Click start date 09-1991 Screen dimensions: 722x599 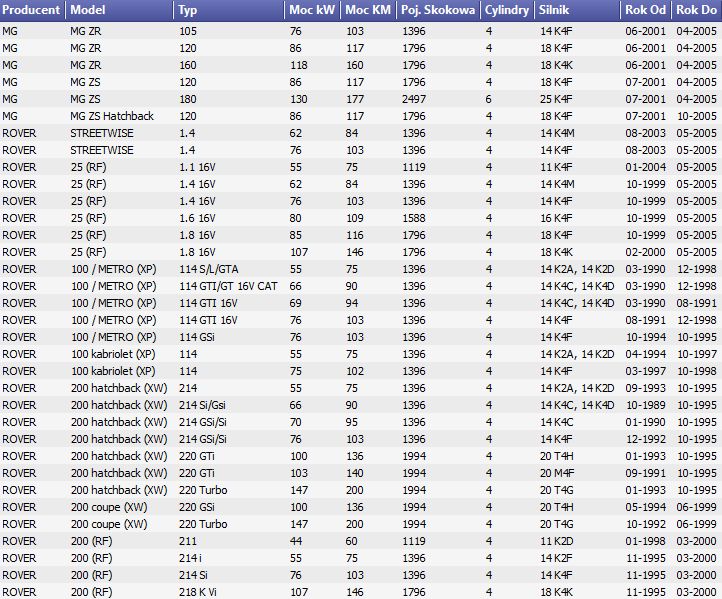click(646, 473)
